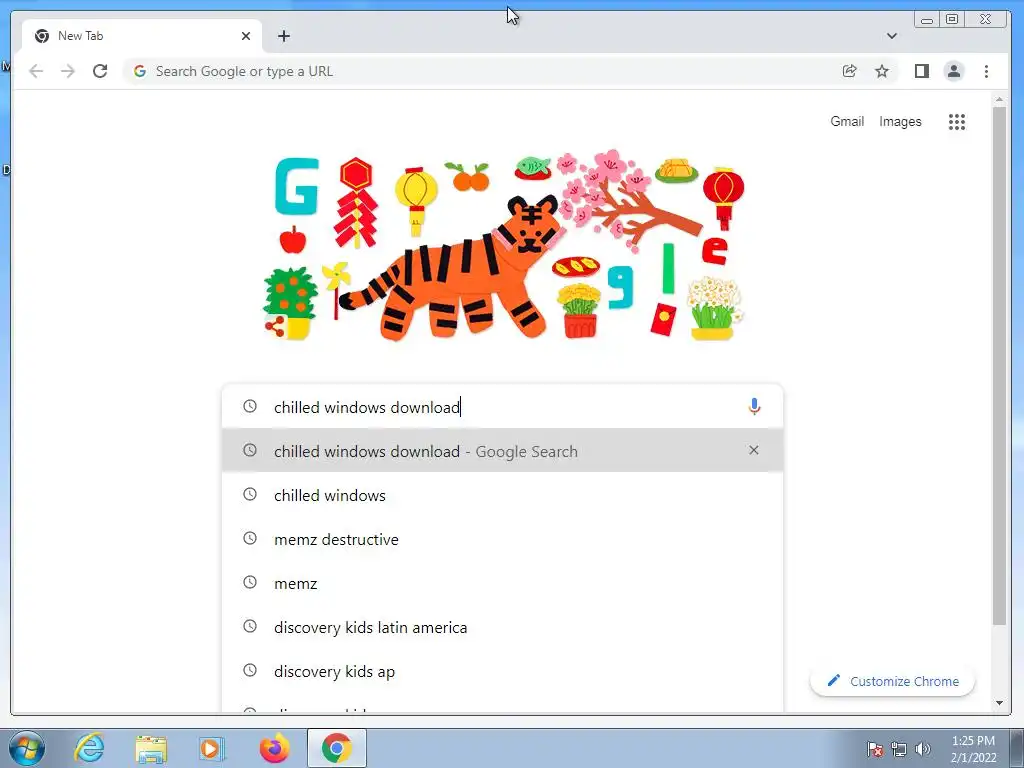
Task: Choose the 'memz' suggestion
Action: (502, 583)
